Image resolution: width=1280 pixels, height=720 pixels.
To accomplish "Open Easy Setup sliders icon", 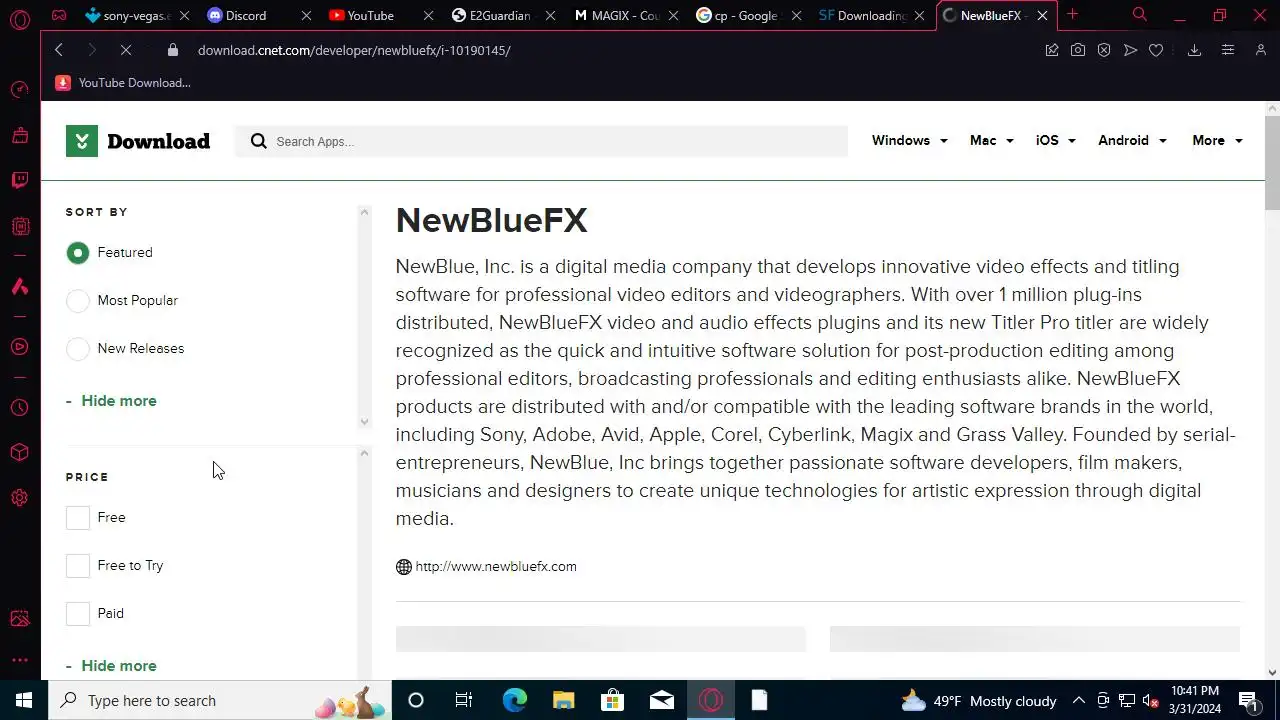I will coord(1228,50).
